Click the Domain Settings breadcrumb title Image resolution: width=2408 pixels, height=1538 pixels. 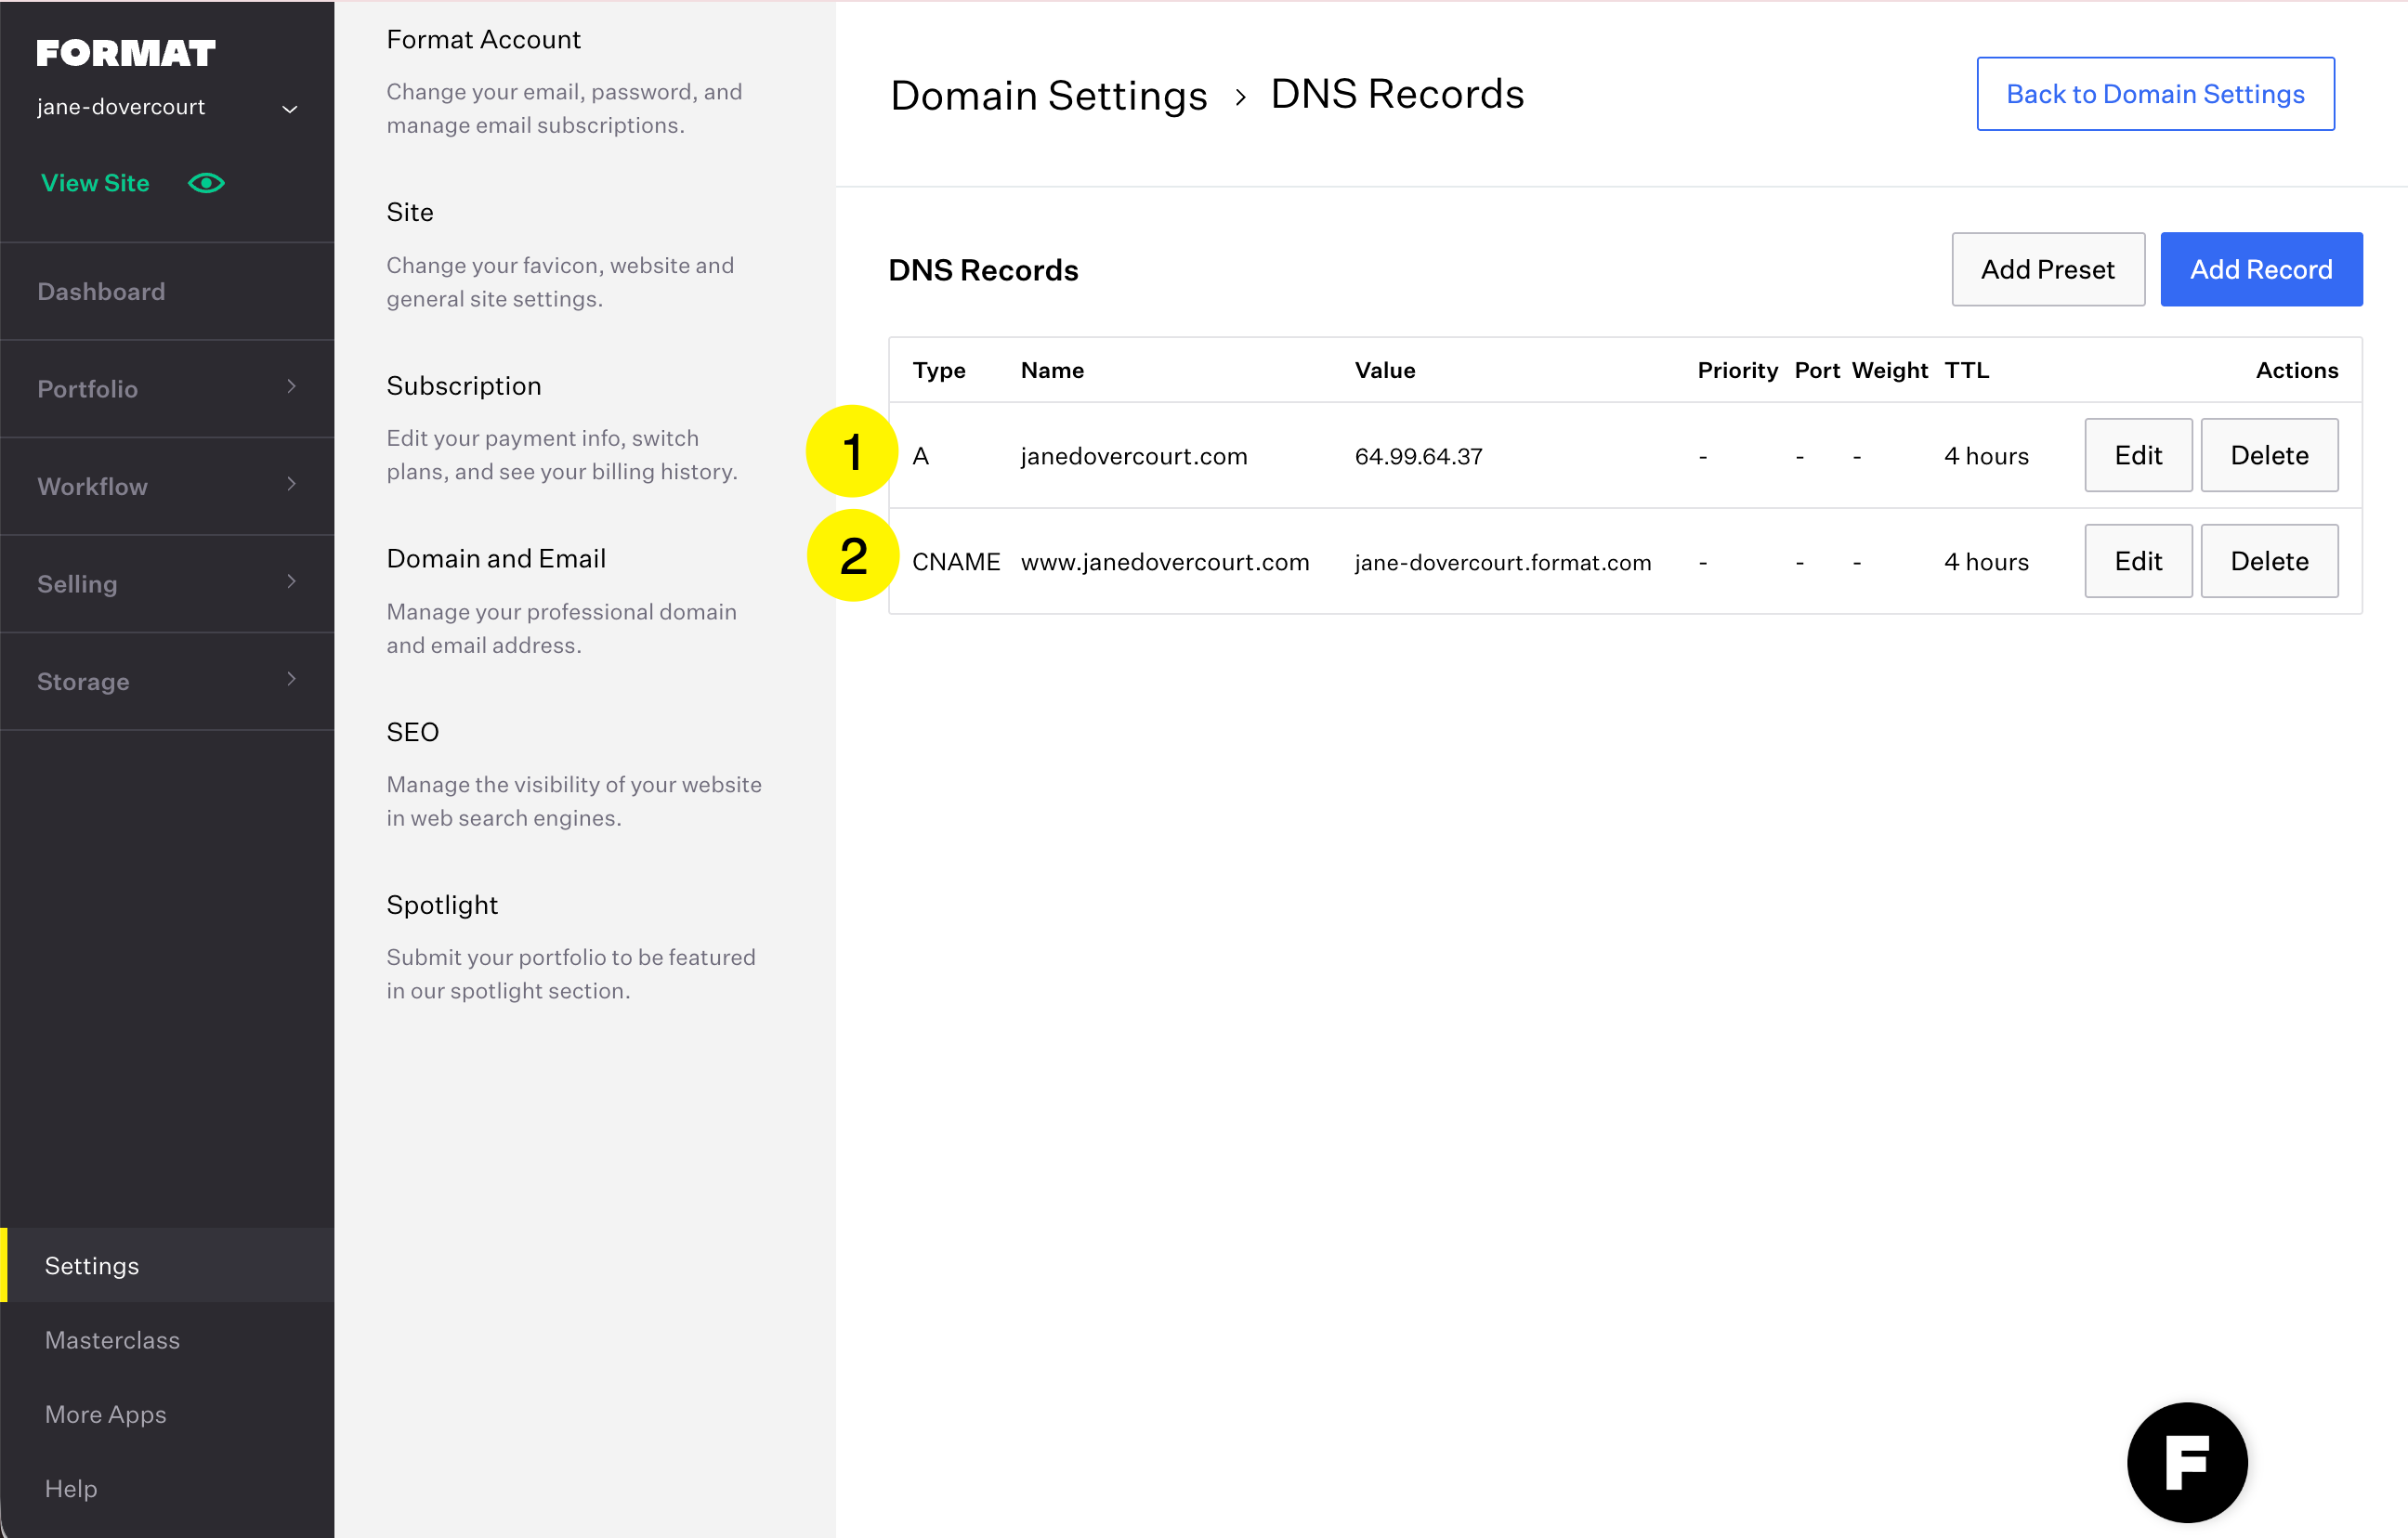(x=1048, y=96)
